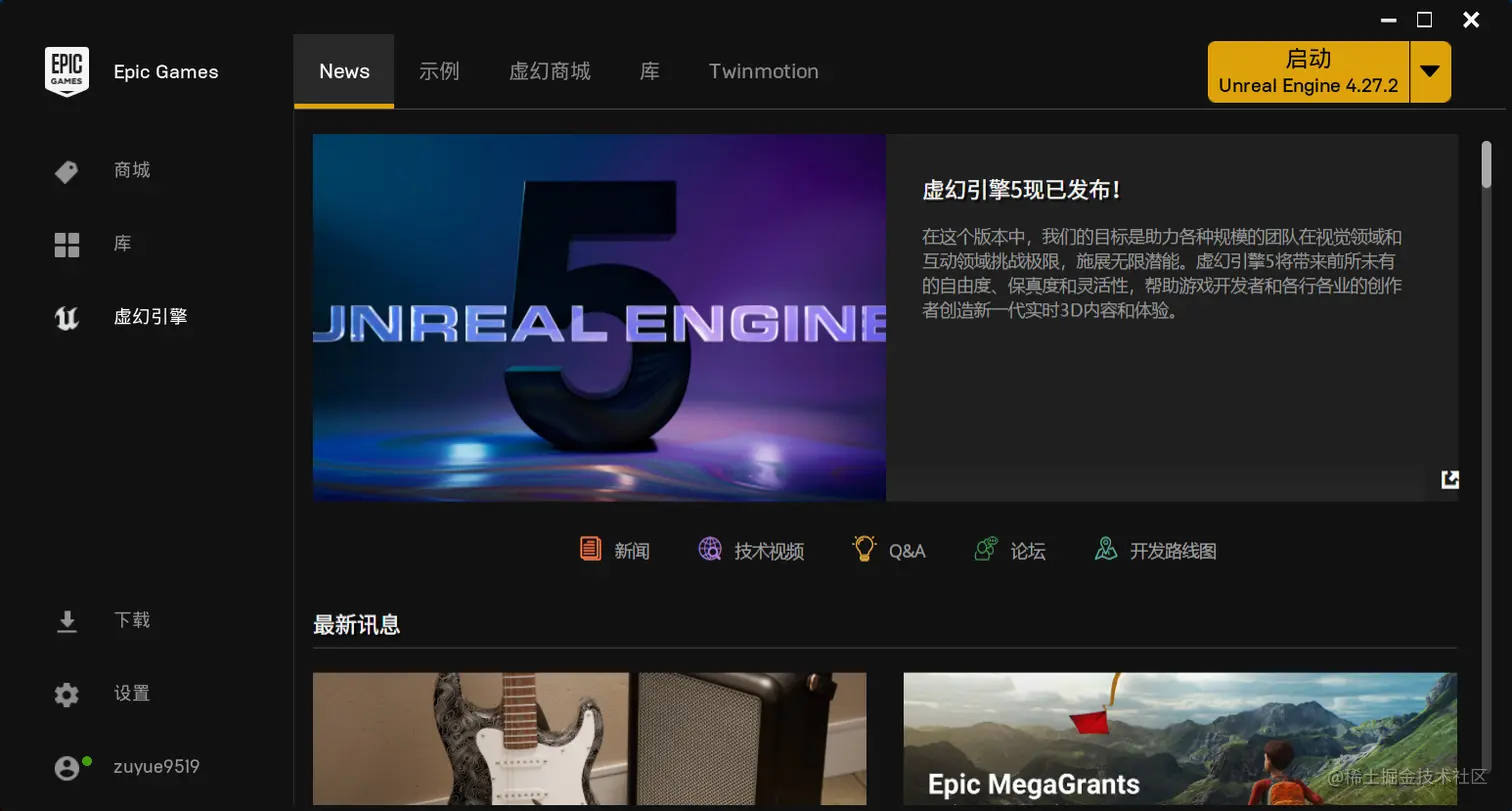
Task: Switch to the News tab
Action: click(344, 71)
